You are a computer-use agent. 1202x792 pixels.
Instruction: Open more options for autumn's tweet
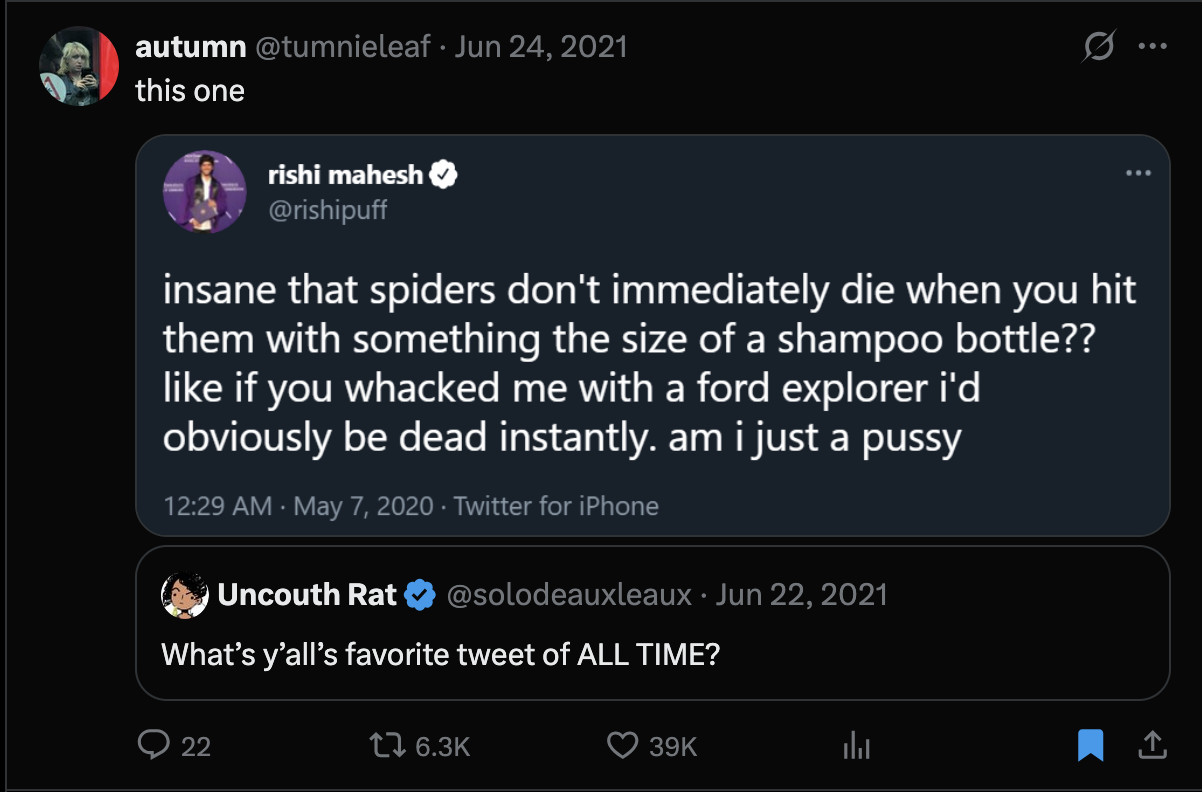click(x=1153, y=47)
